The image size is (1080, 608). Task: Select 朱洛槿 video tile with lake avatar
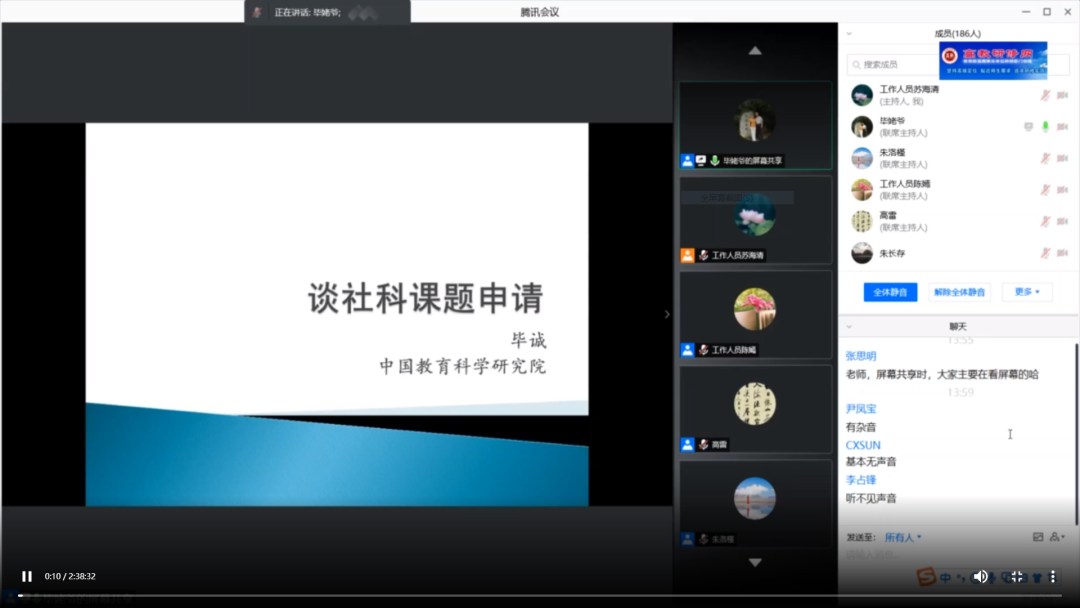tap(756, 504)
